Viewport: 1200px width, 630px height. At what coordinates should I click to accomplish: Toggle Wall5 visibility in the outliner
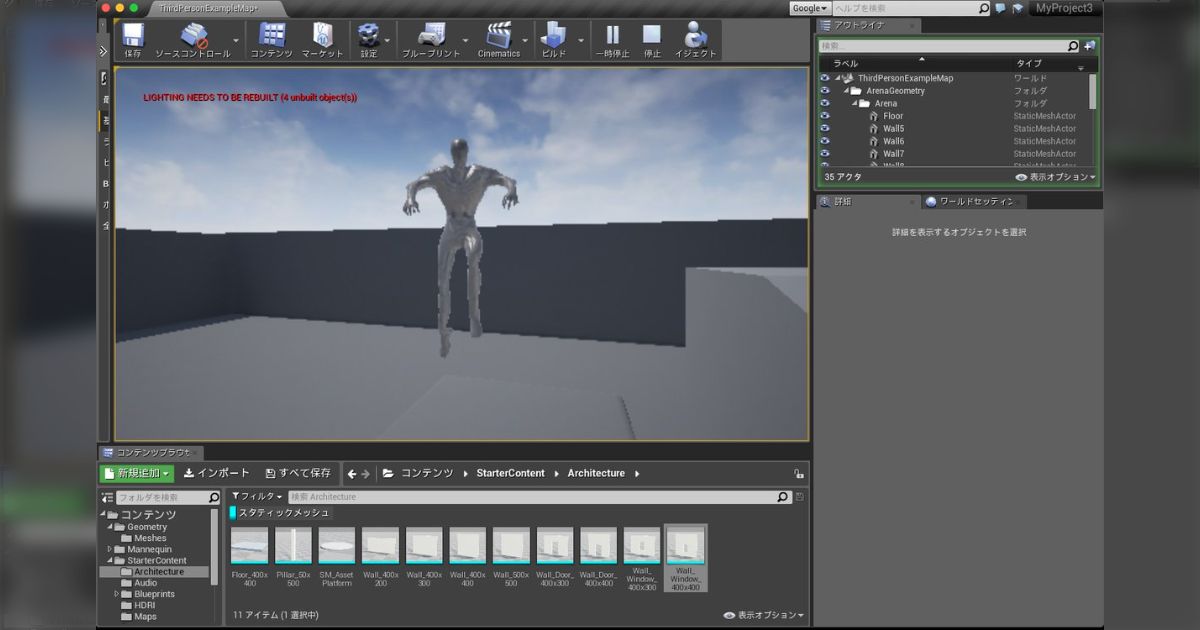click(823, 128)
